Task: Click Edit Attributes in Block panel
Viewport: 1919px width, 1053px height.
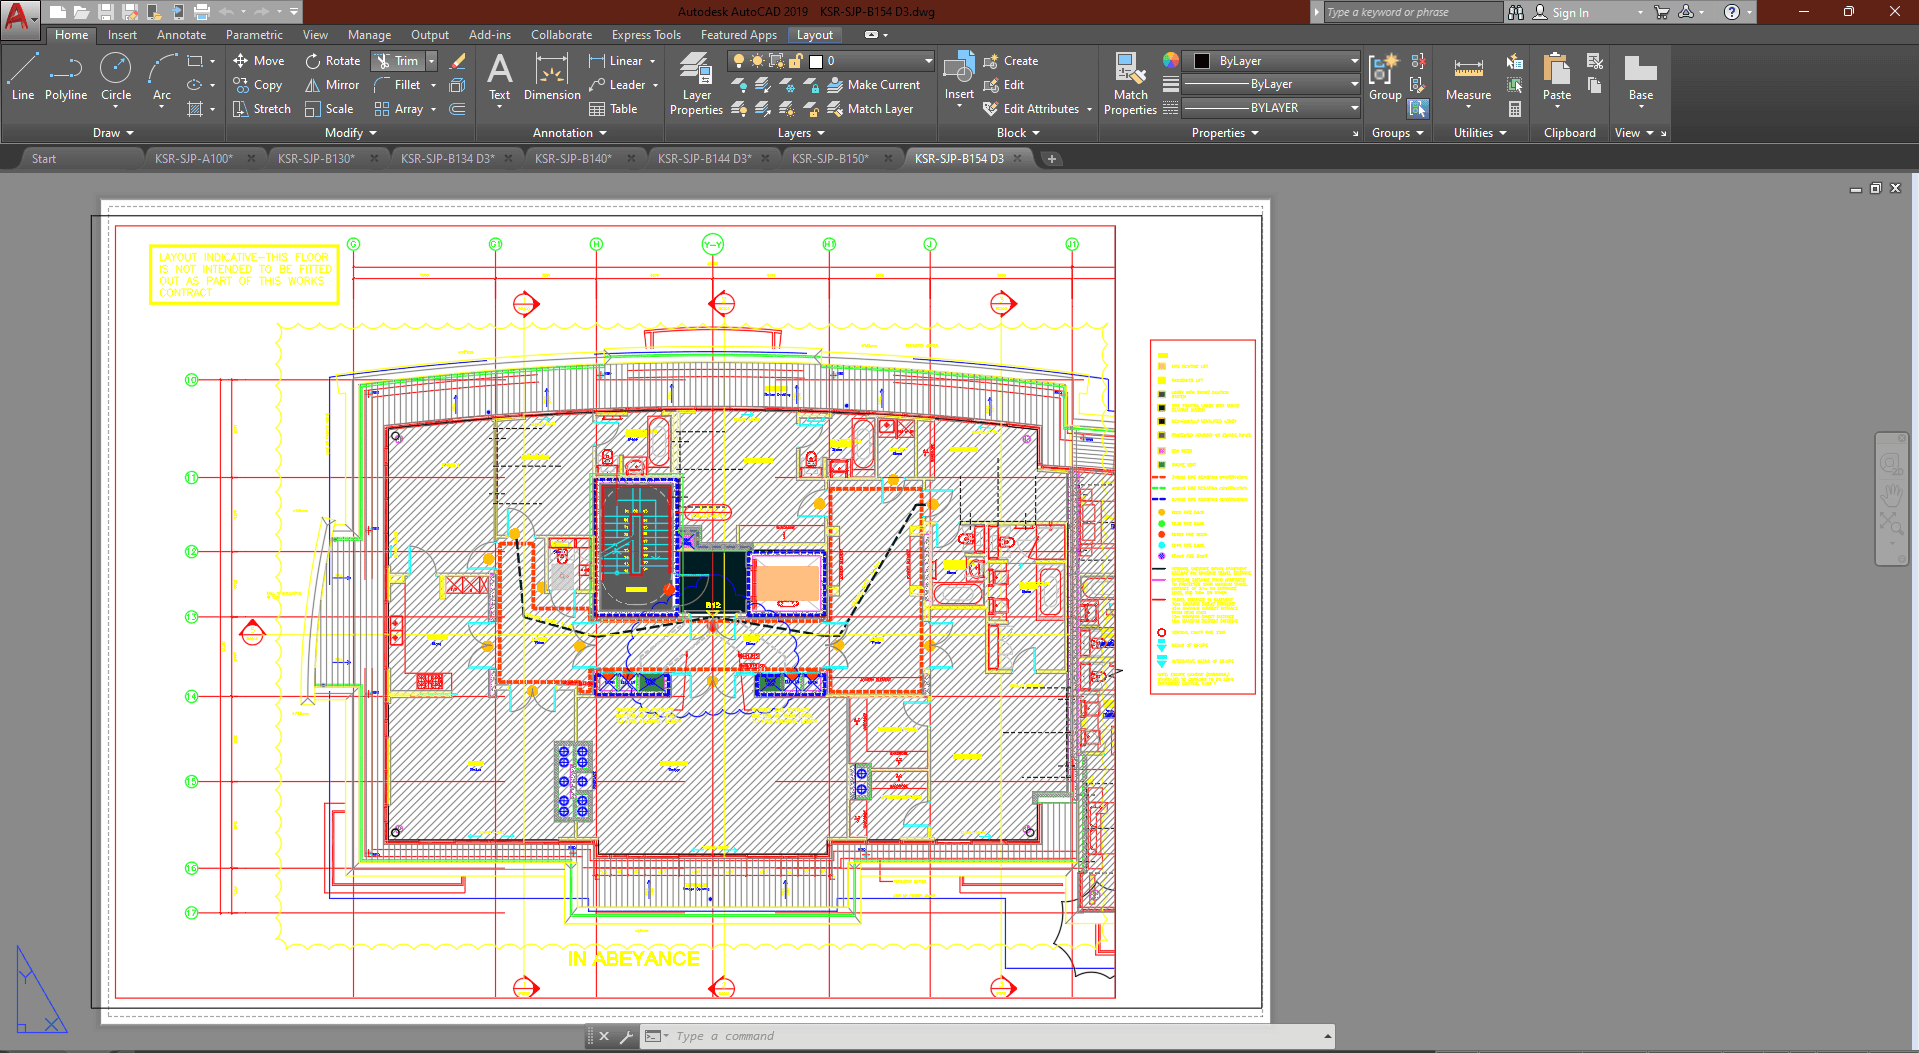Action: coord(1040,109)
